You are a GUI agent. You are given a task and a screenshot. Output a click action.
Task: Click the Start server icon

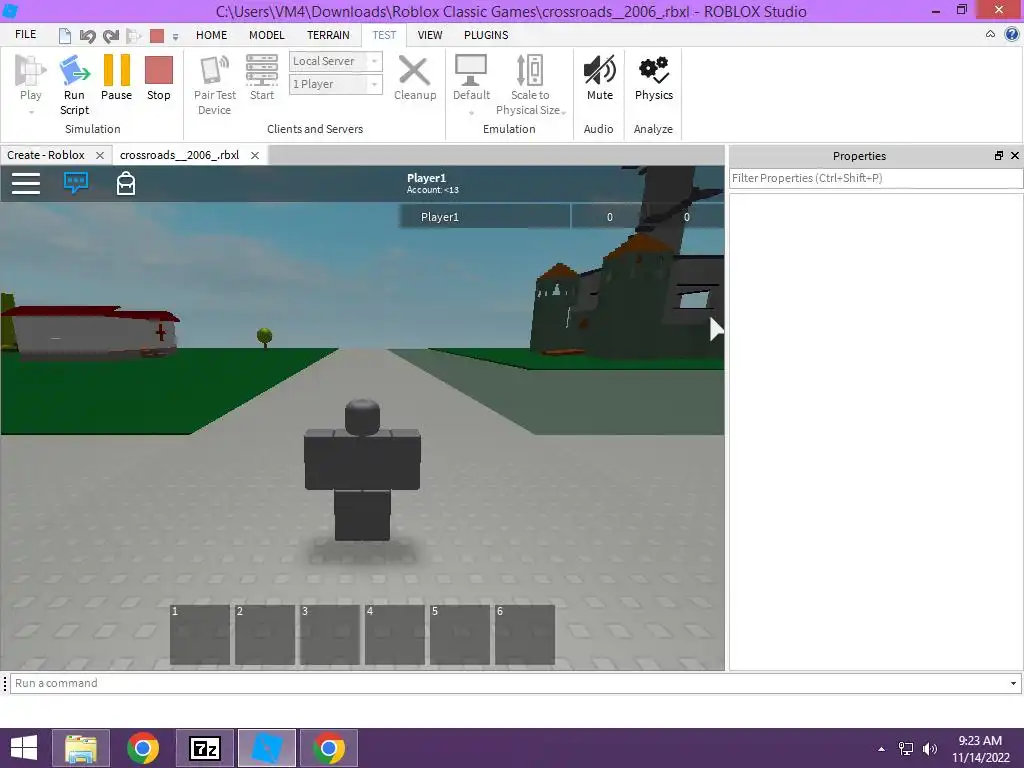(x=262, y=71)
